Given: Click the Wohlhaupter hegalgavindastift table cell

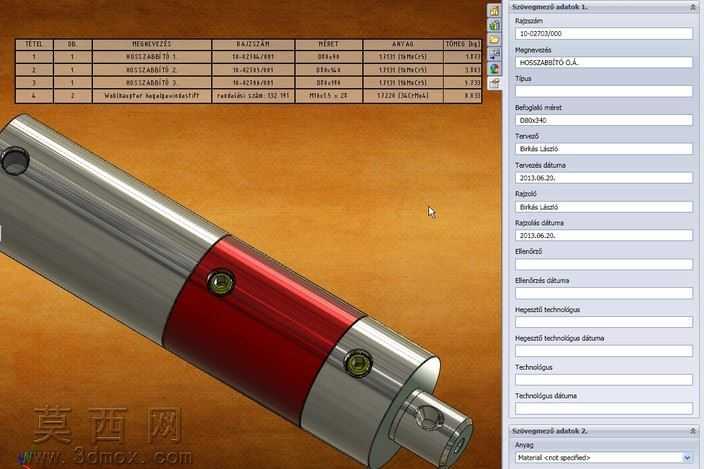Looking at the screenshot, I should (152, 96).
